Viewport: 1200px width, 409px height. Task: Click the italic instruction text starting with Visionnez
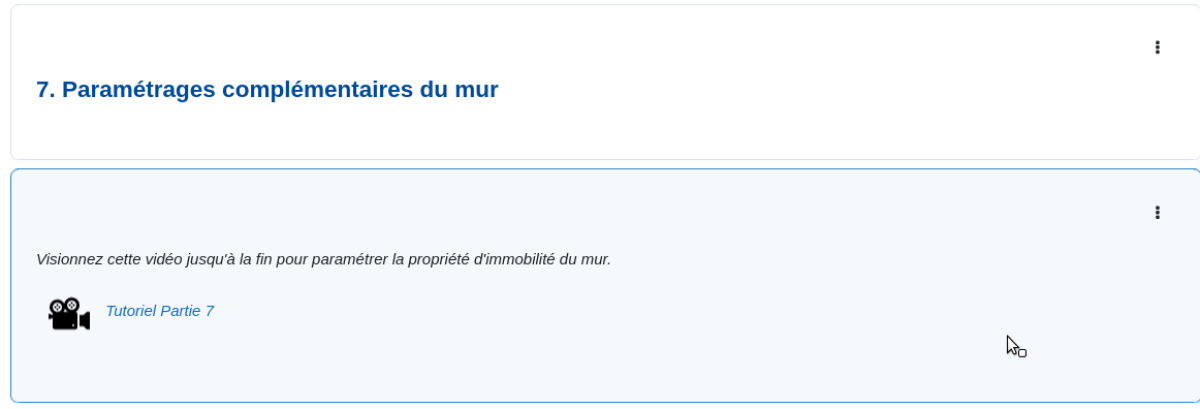323,259
